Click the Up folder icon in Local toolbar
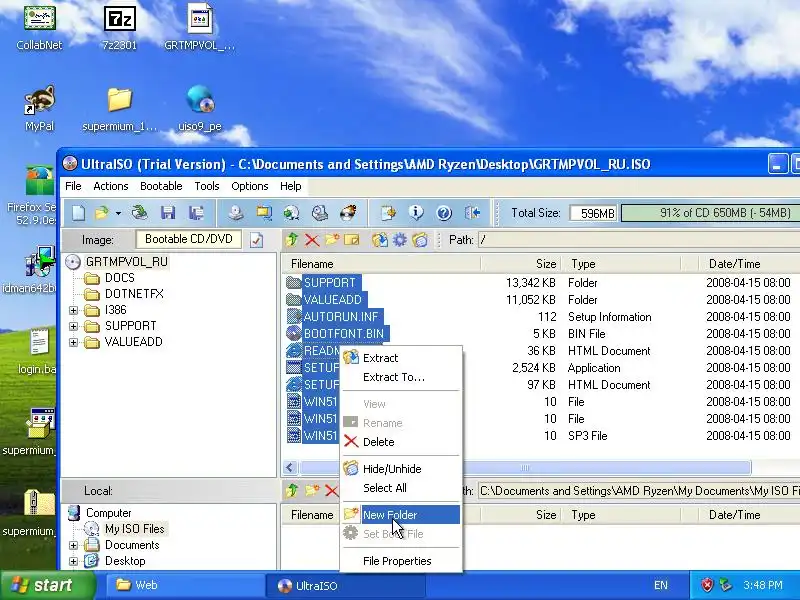This screenshot has width=800, height=600. point(292,490)
